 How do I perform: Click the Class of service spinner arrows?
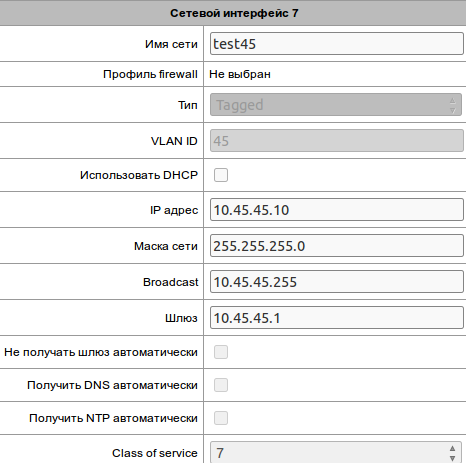pos(452,453)
